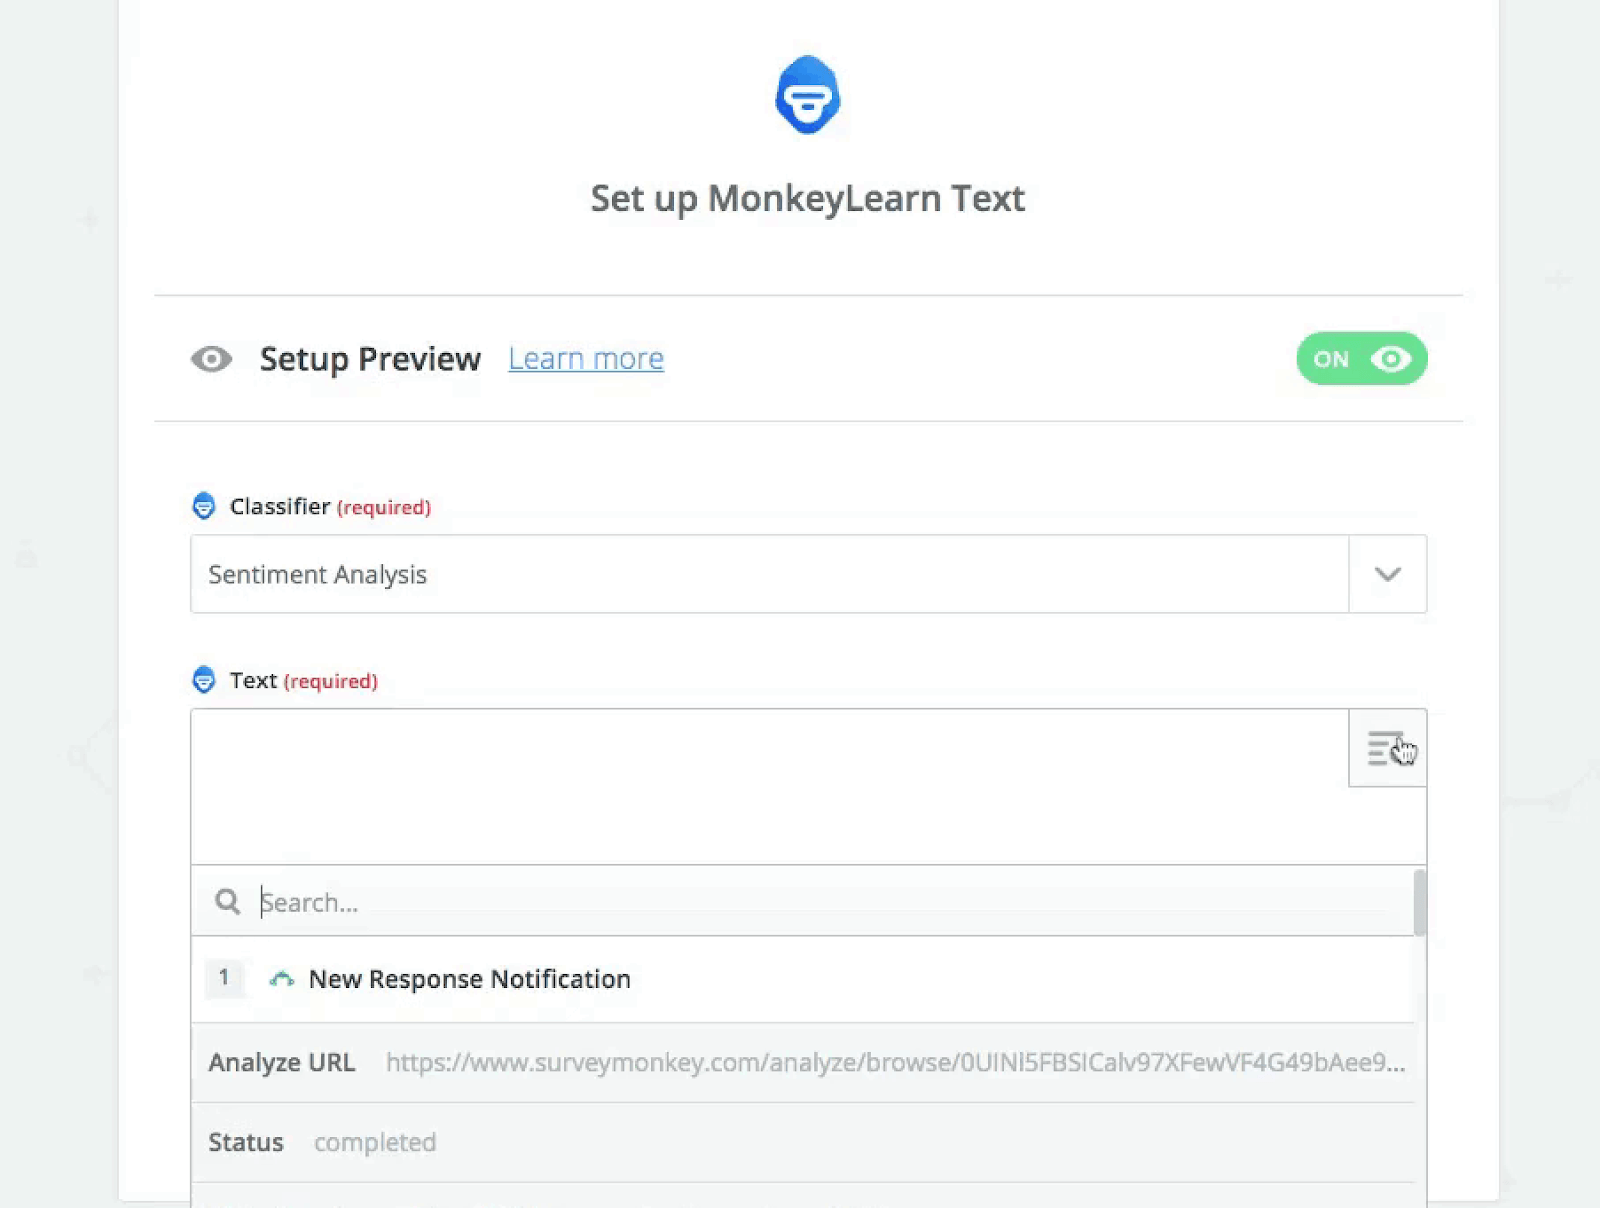Click the Classifier (required) label
The image size is (1600, 1208).
330,507
